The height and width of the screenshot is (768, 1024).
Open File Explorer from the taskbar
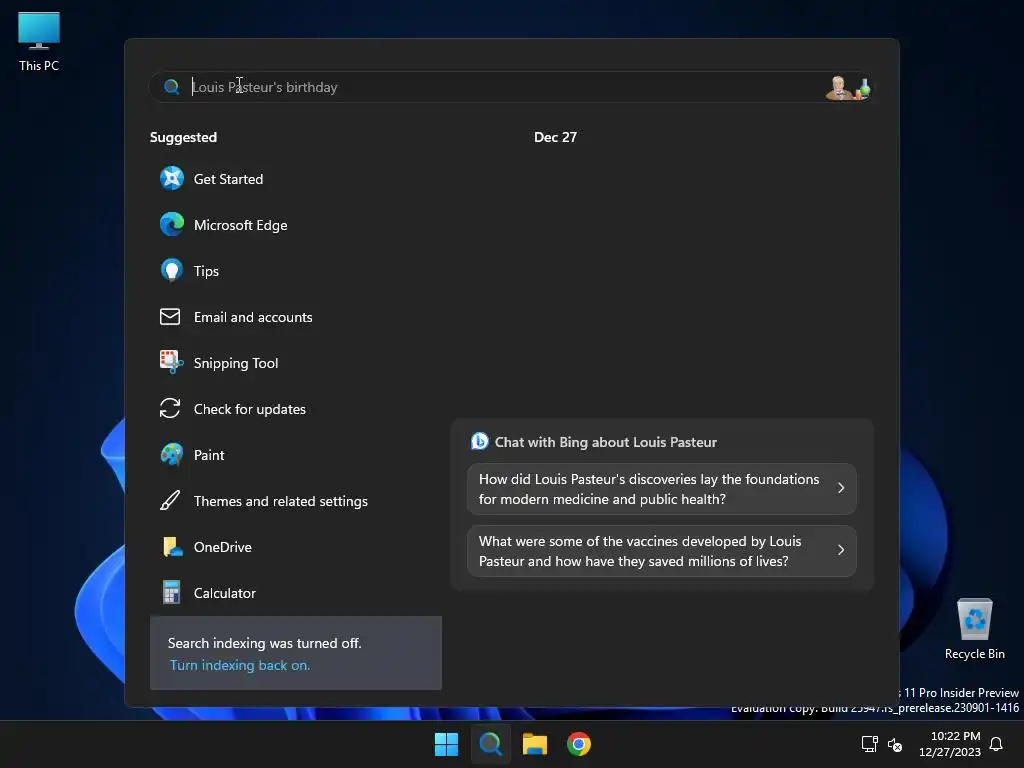pyautogui.click(x=534, y=744)
